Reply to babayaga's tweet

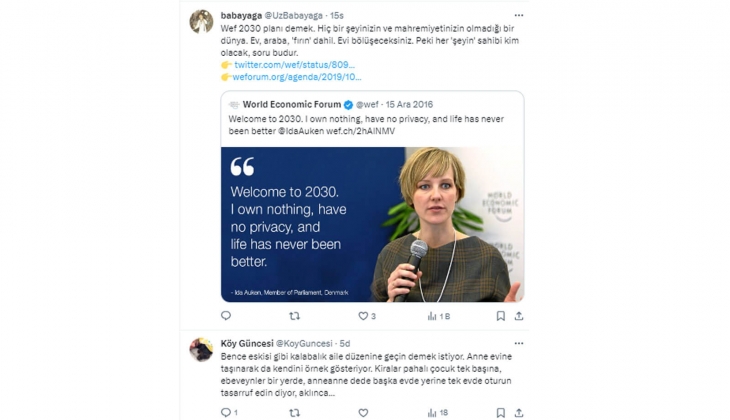226,316
